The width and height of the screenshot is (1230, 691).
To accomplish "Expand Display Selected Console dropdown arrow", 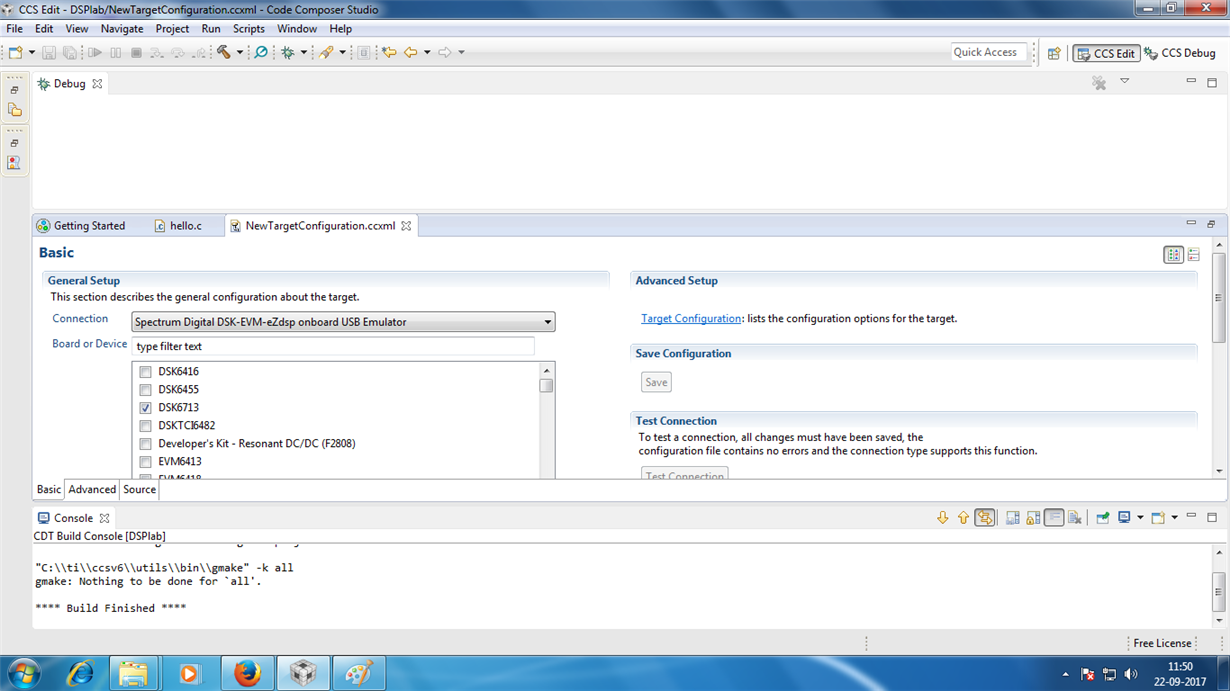I will 1140,518.
